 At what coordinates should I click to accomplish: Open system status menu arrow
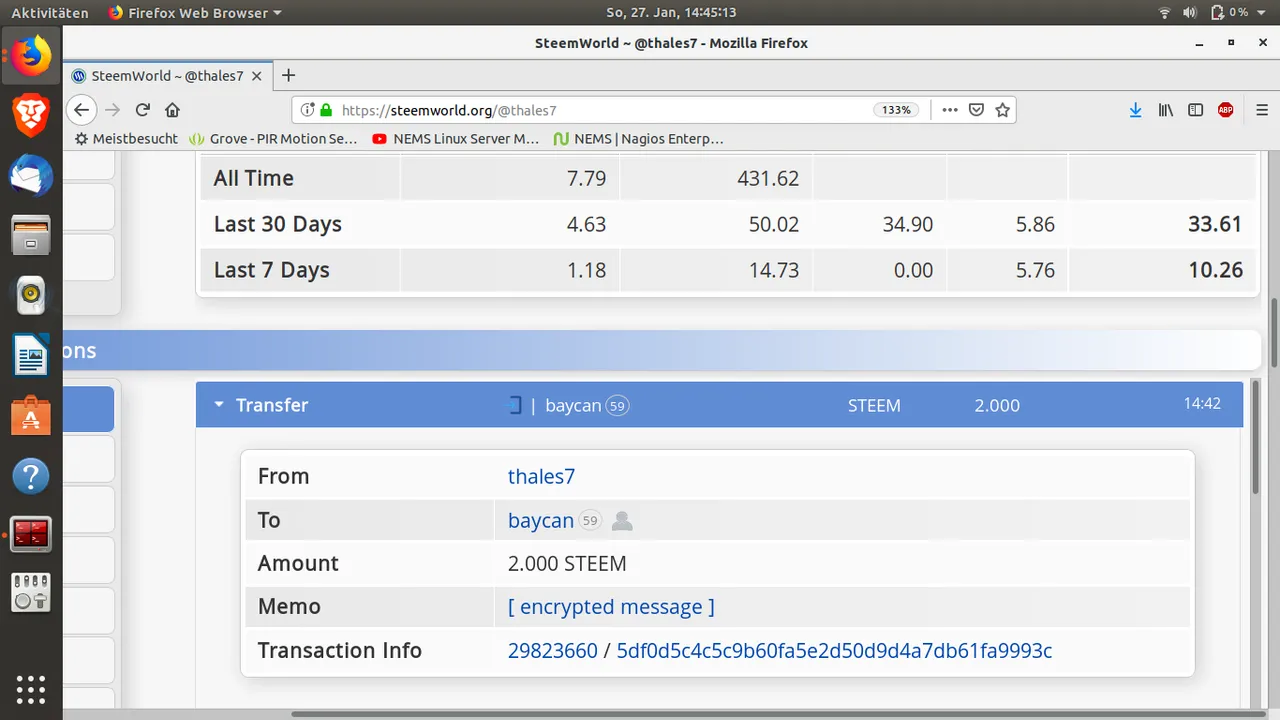point(1263,12)
